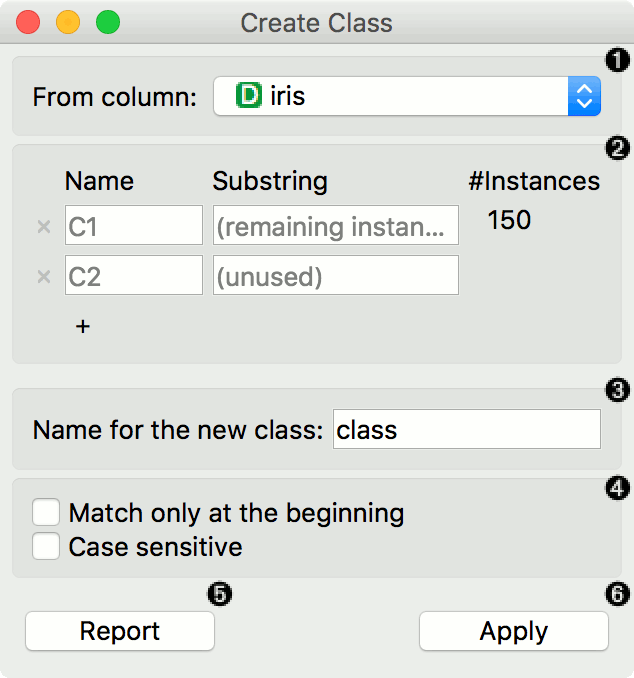This screenshot has height=678, width=634.
Task: Click the unused substring field
Action: [335, 276]
